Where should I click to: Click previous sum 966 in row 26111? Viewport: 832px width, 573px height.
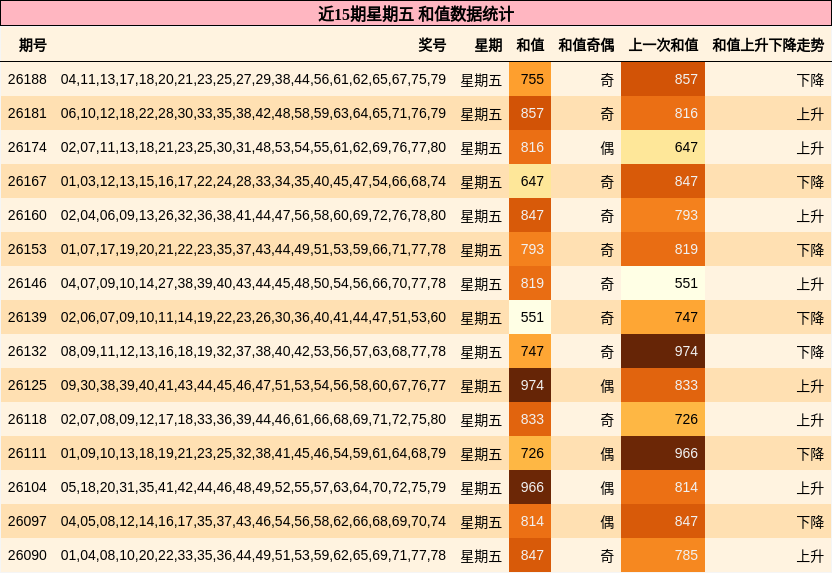pos(663,454)
